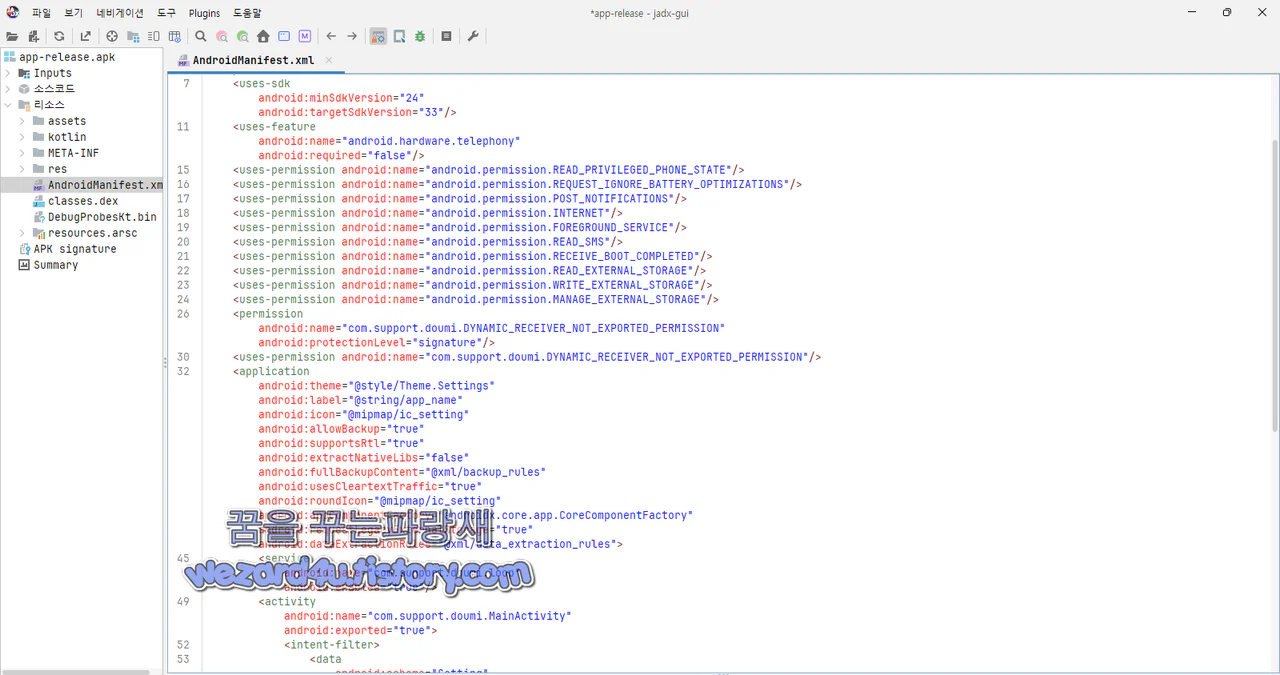Open the 네비게이션 menu
1280x675 pixels.
120,13
